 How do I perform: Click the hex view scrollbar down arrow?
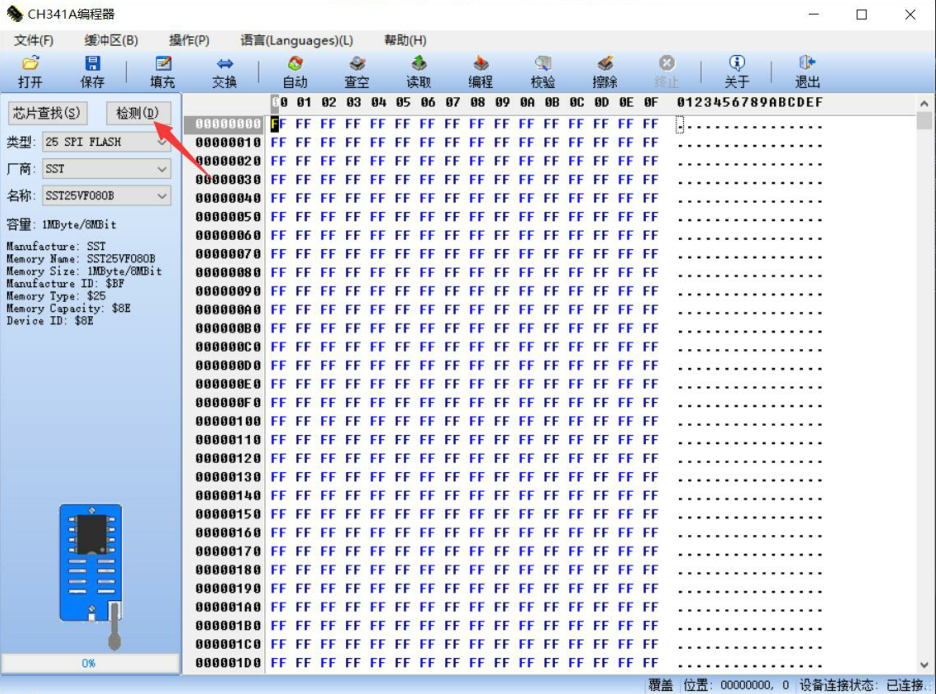coord(924,665)
